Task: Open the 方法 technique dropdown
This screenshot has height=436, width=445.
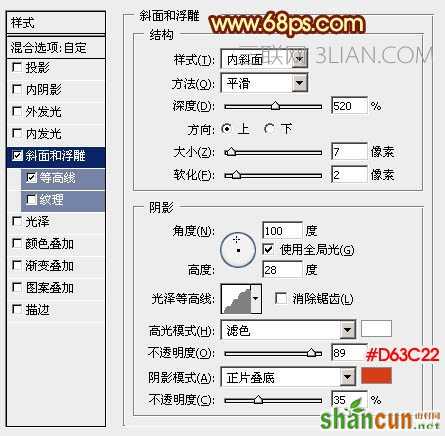Action: coord(300,83)
